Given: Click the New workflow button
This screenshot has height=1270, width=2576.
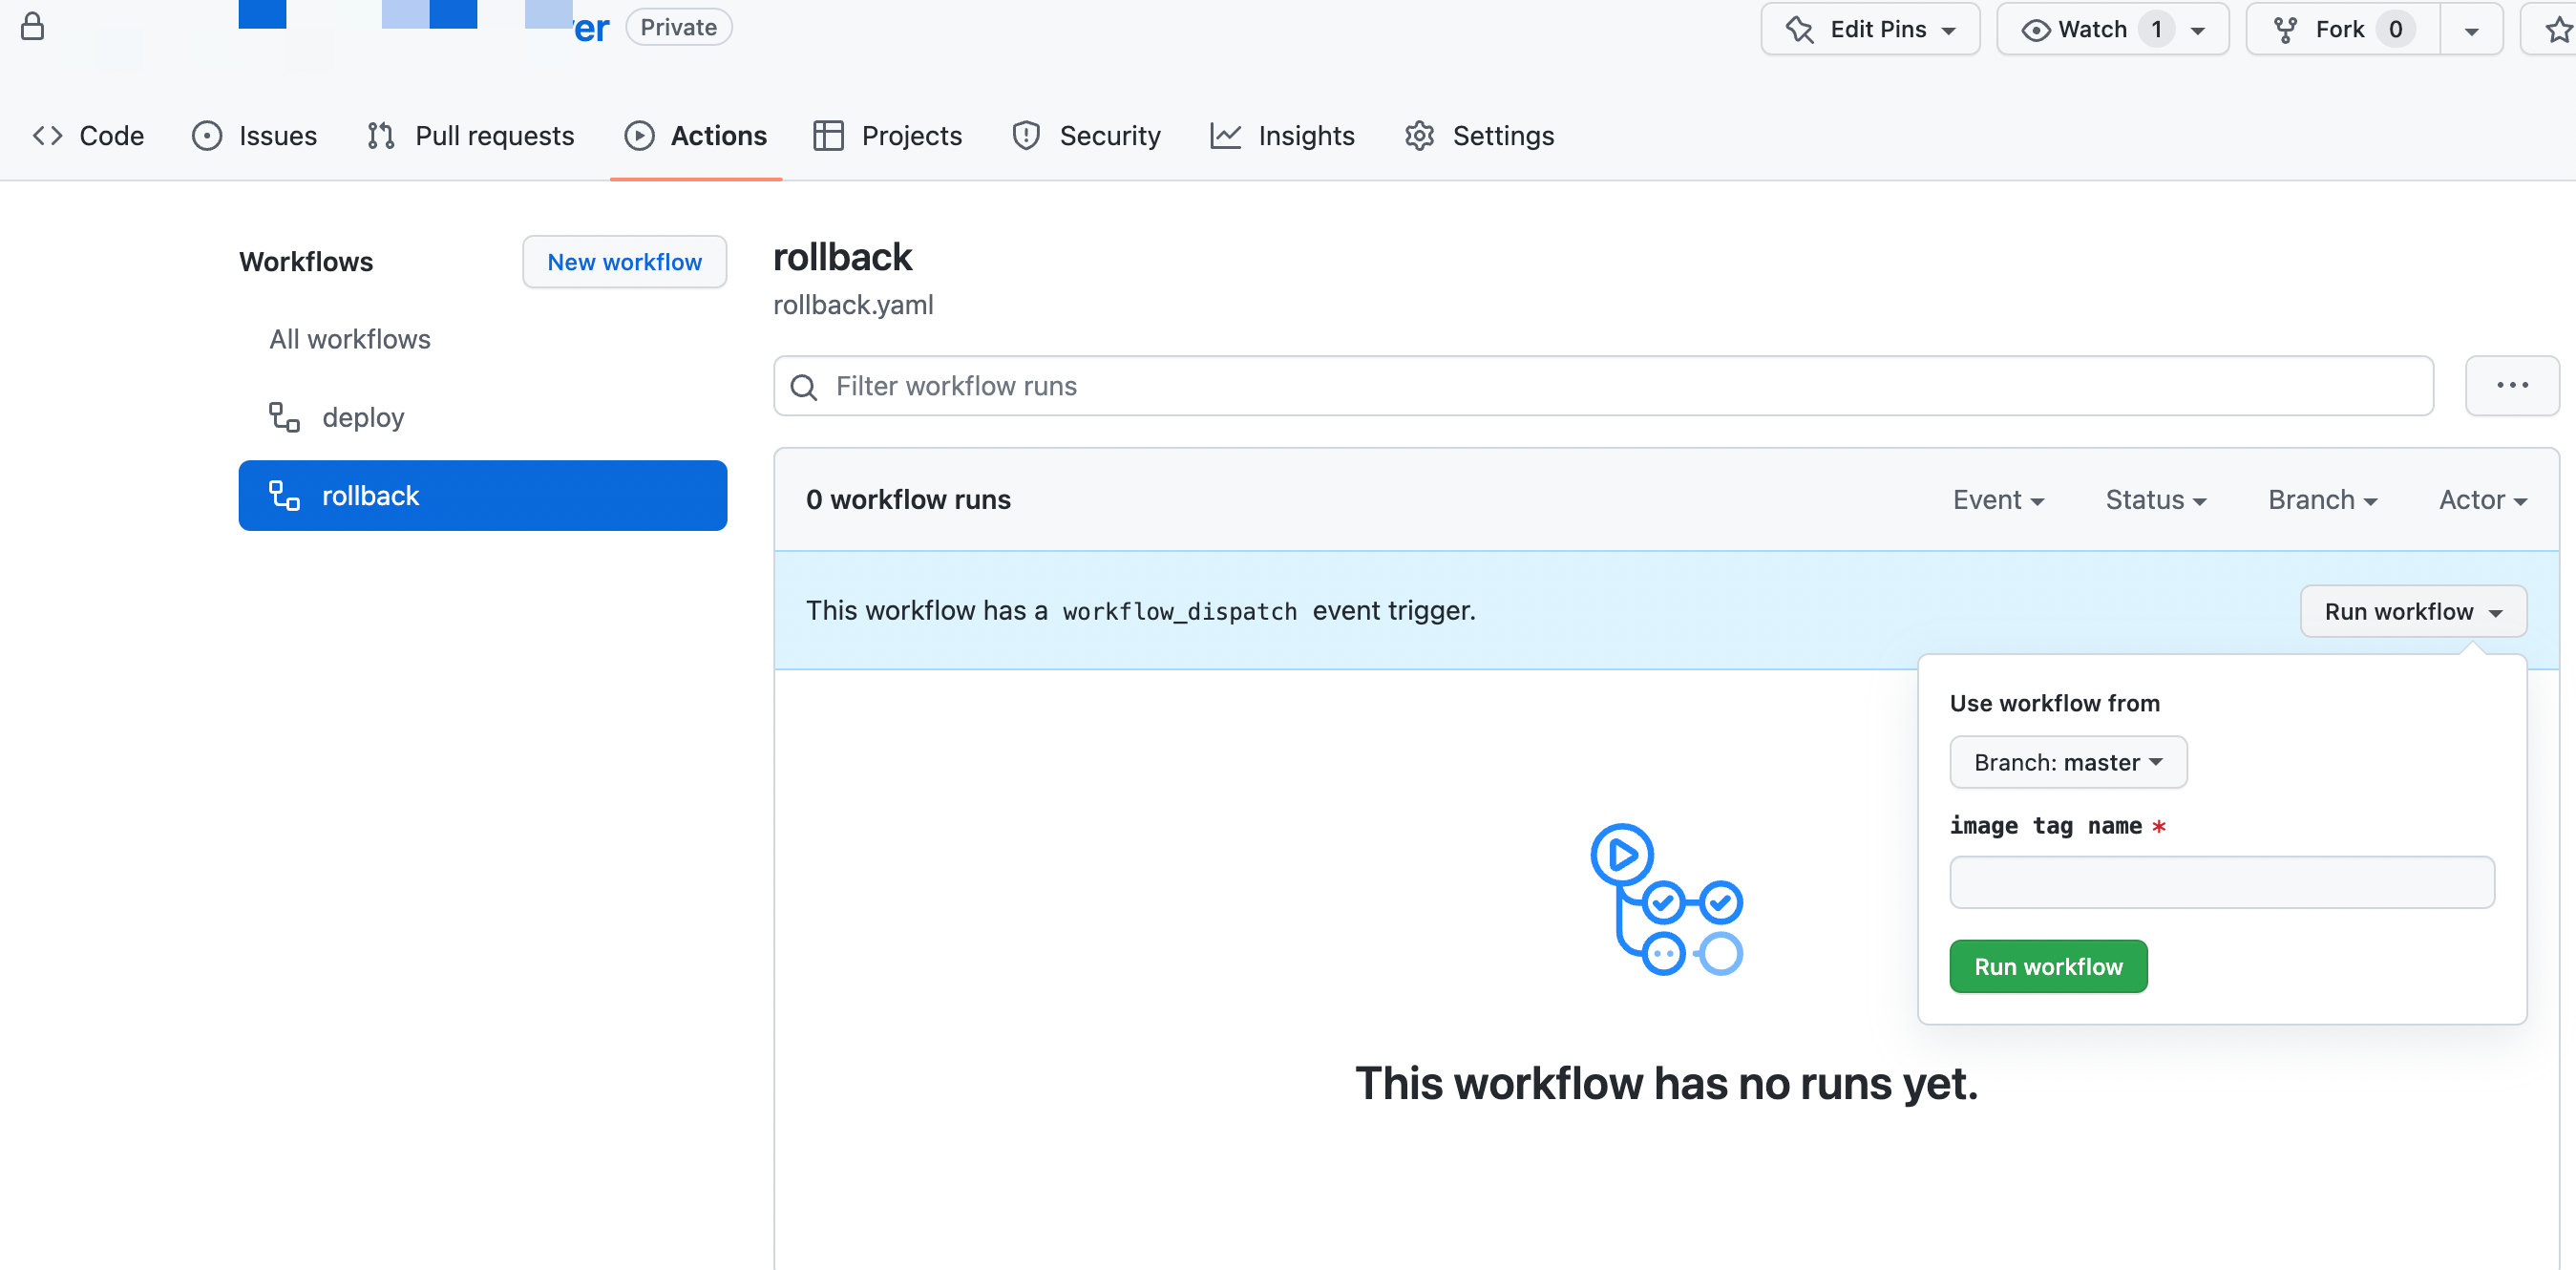Looking at the screenshot, I should (x=624, y=262).
